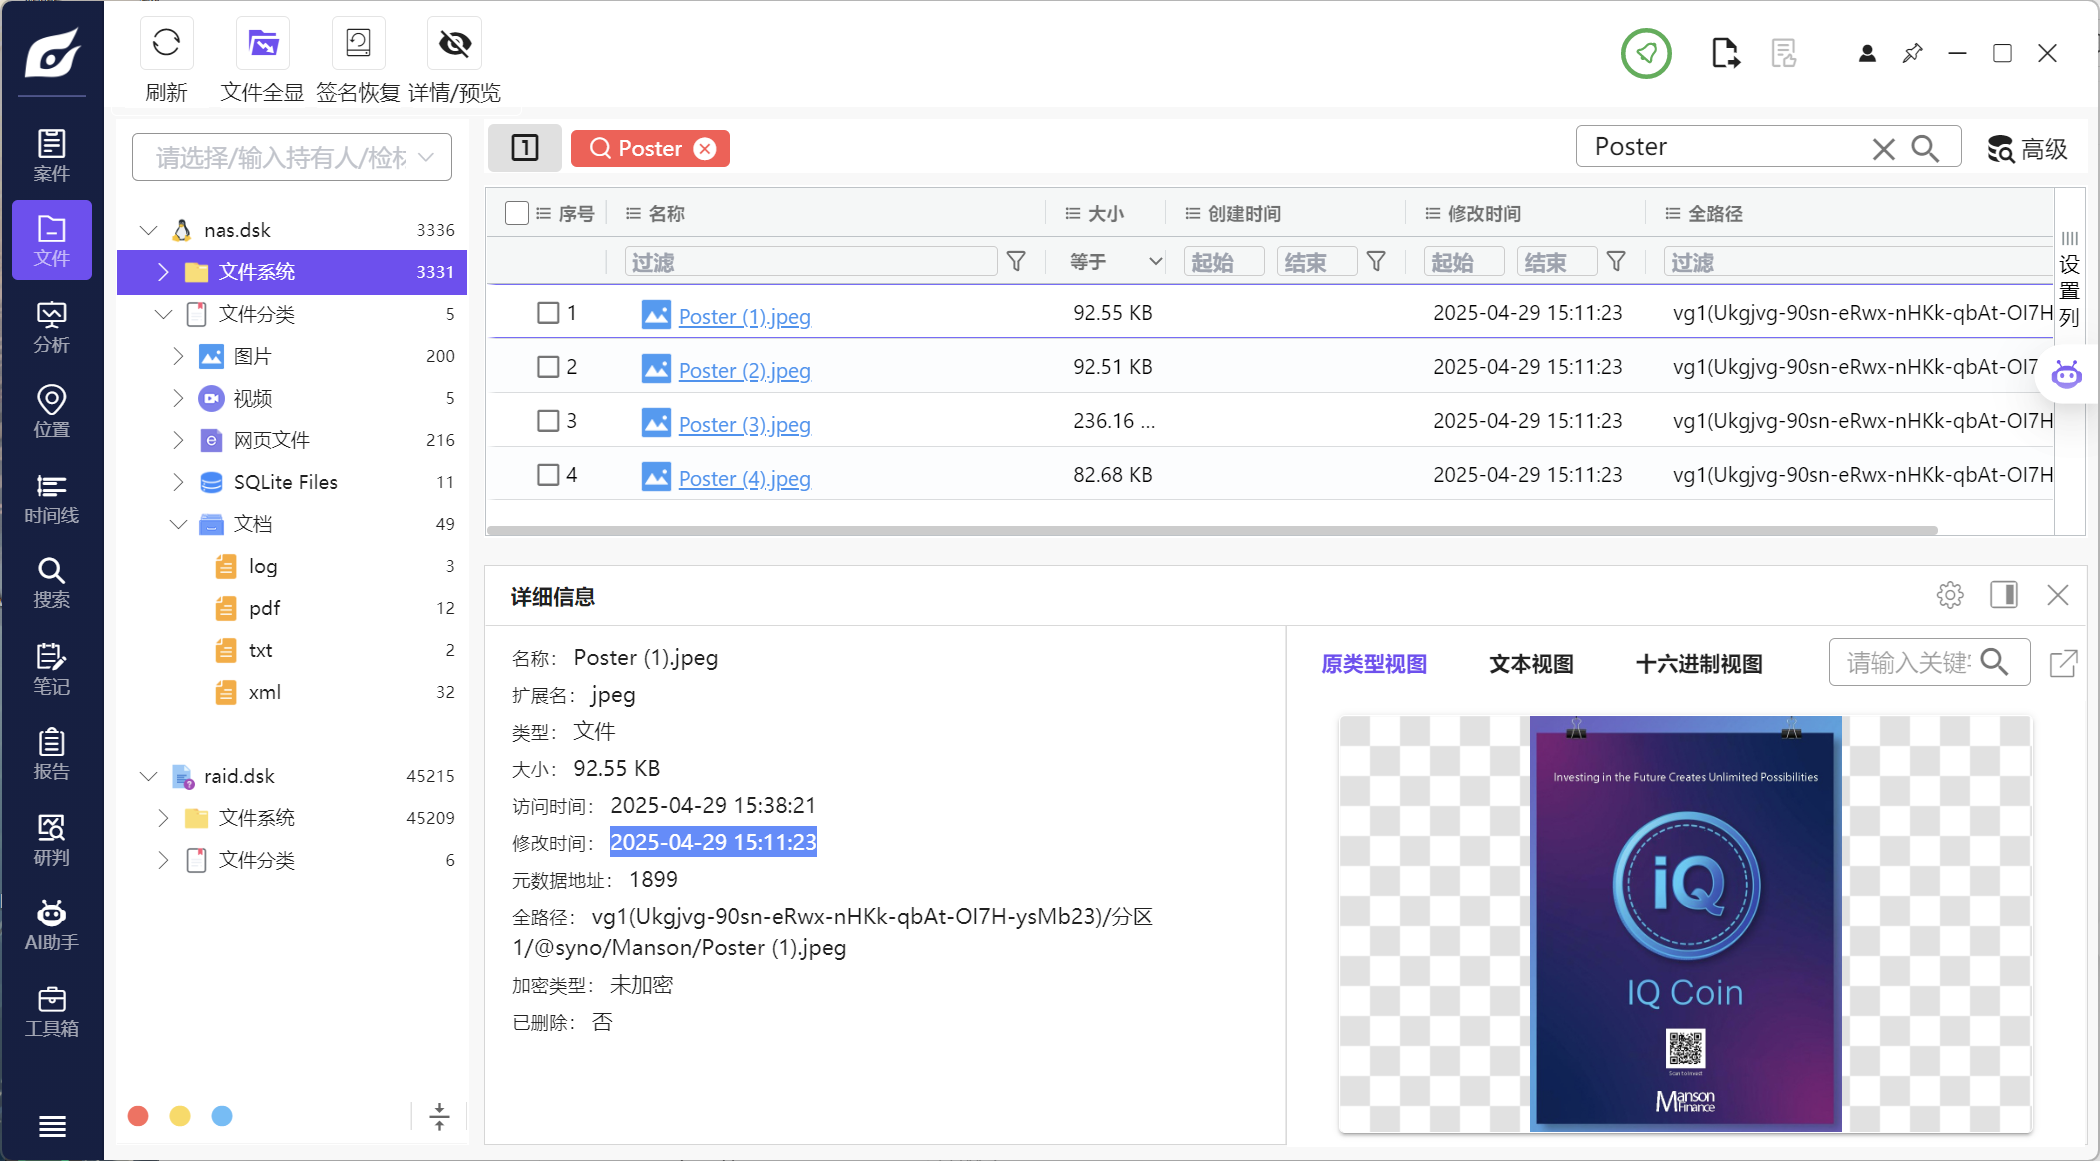Click the 签名恢复 toolbar icon
Screen dimensions: 2100x1161
pos(358,43)
